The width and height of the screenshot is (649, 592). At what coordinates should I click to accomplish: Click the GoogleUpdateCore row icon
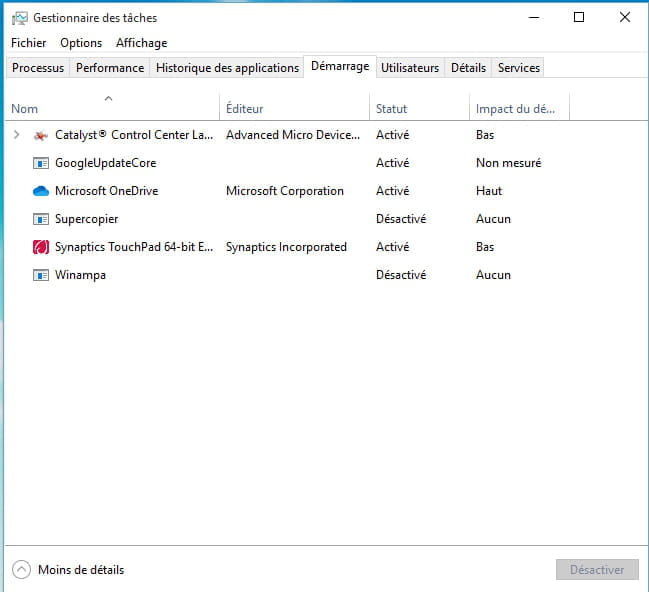(41, 163)
